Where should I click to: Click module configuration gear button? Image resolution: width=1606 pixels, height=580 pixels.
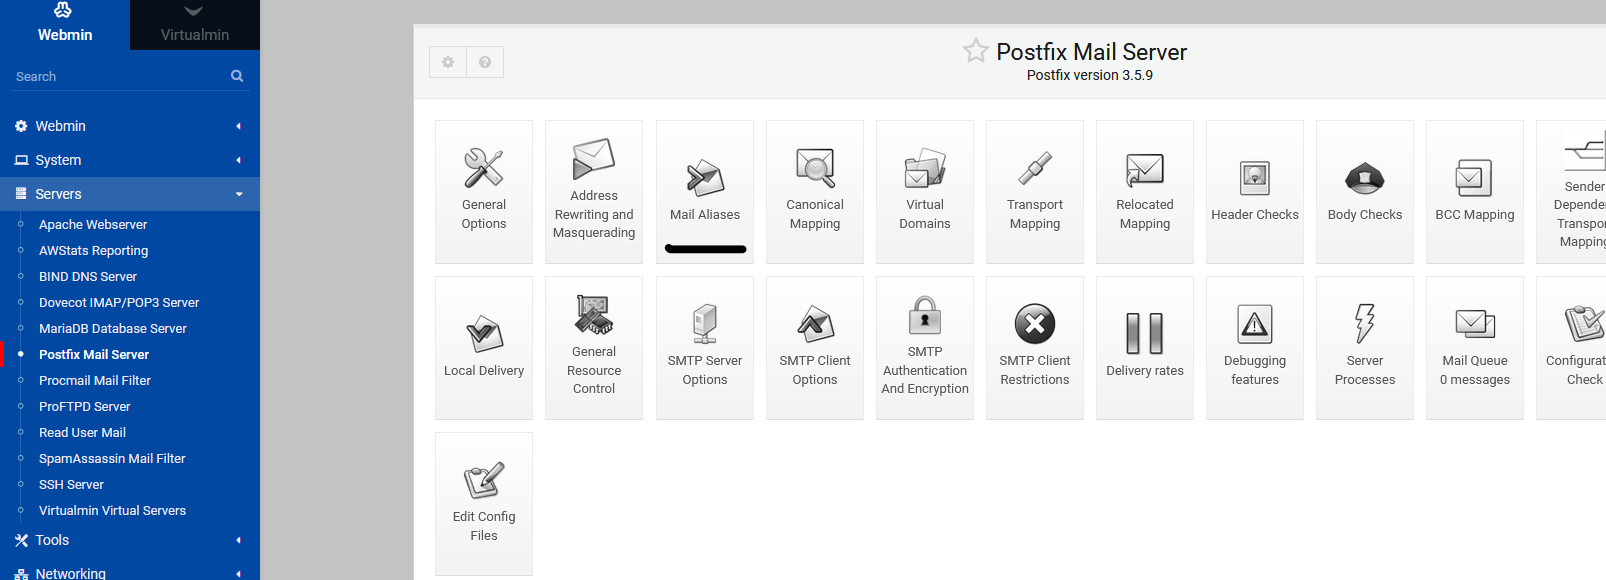(448, 62)
